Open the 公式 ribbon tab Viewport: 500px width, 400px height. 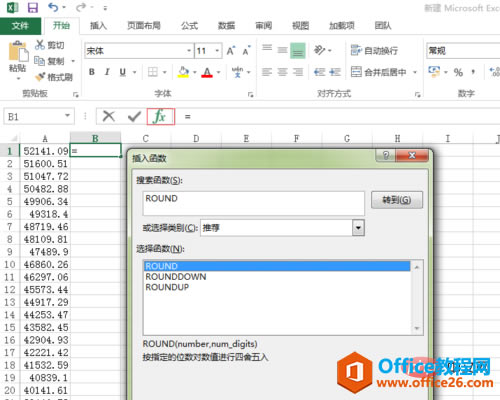tap(189, 26)
